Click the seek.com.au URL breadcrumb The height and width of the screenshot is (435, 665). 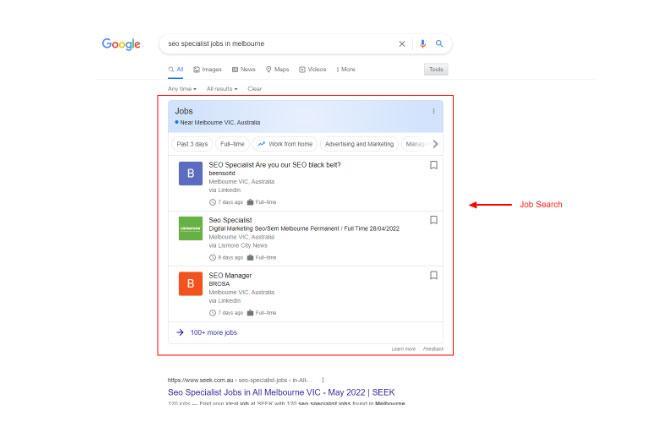pos(238,380)
